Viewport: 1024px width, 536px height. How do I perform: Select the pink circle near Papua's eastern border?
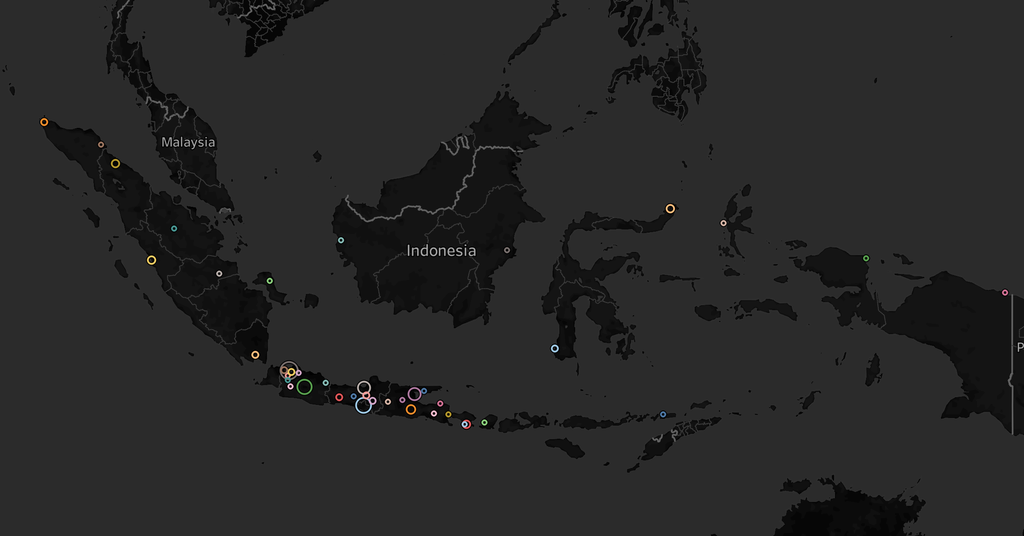pos(1005,292)
